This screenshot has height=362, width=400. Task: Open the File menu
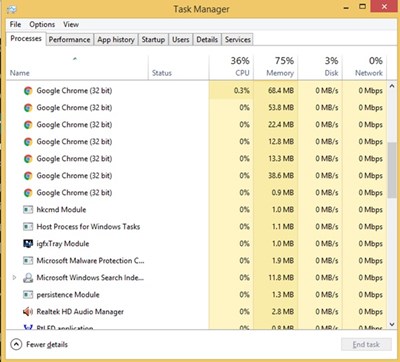[x=15, y=24]
